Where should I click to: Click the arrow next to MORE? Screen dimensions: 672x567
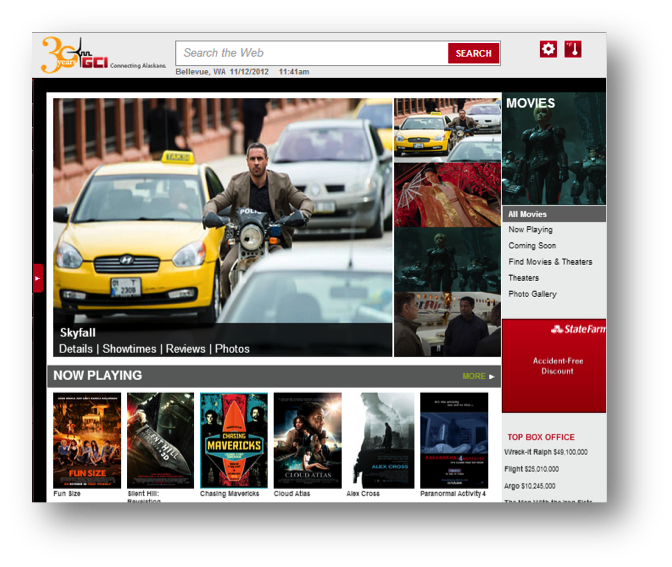pyautogui.click(x=492, y=377)
